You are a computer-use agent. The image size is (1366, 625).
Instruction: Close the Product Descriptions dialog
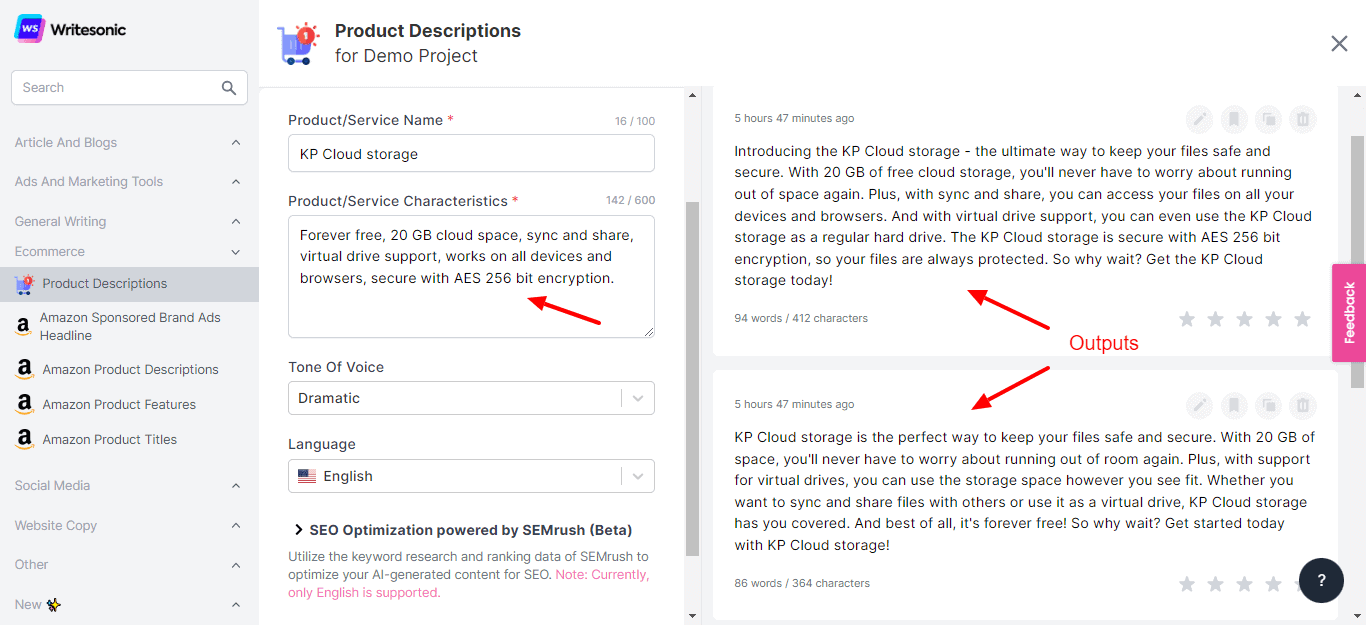[1339, 43]
